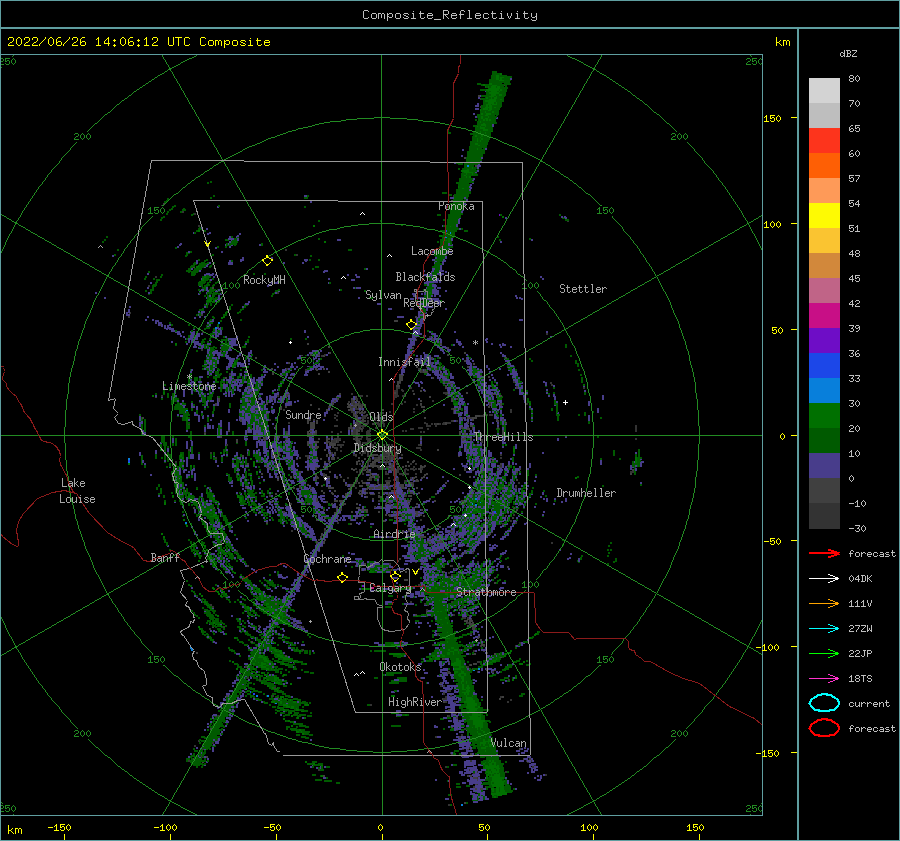Click the 22JP legend label

(860, 653)
